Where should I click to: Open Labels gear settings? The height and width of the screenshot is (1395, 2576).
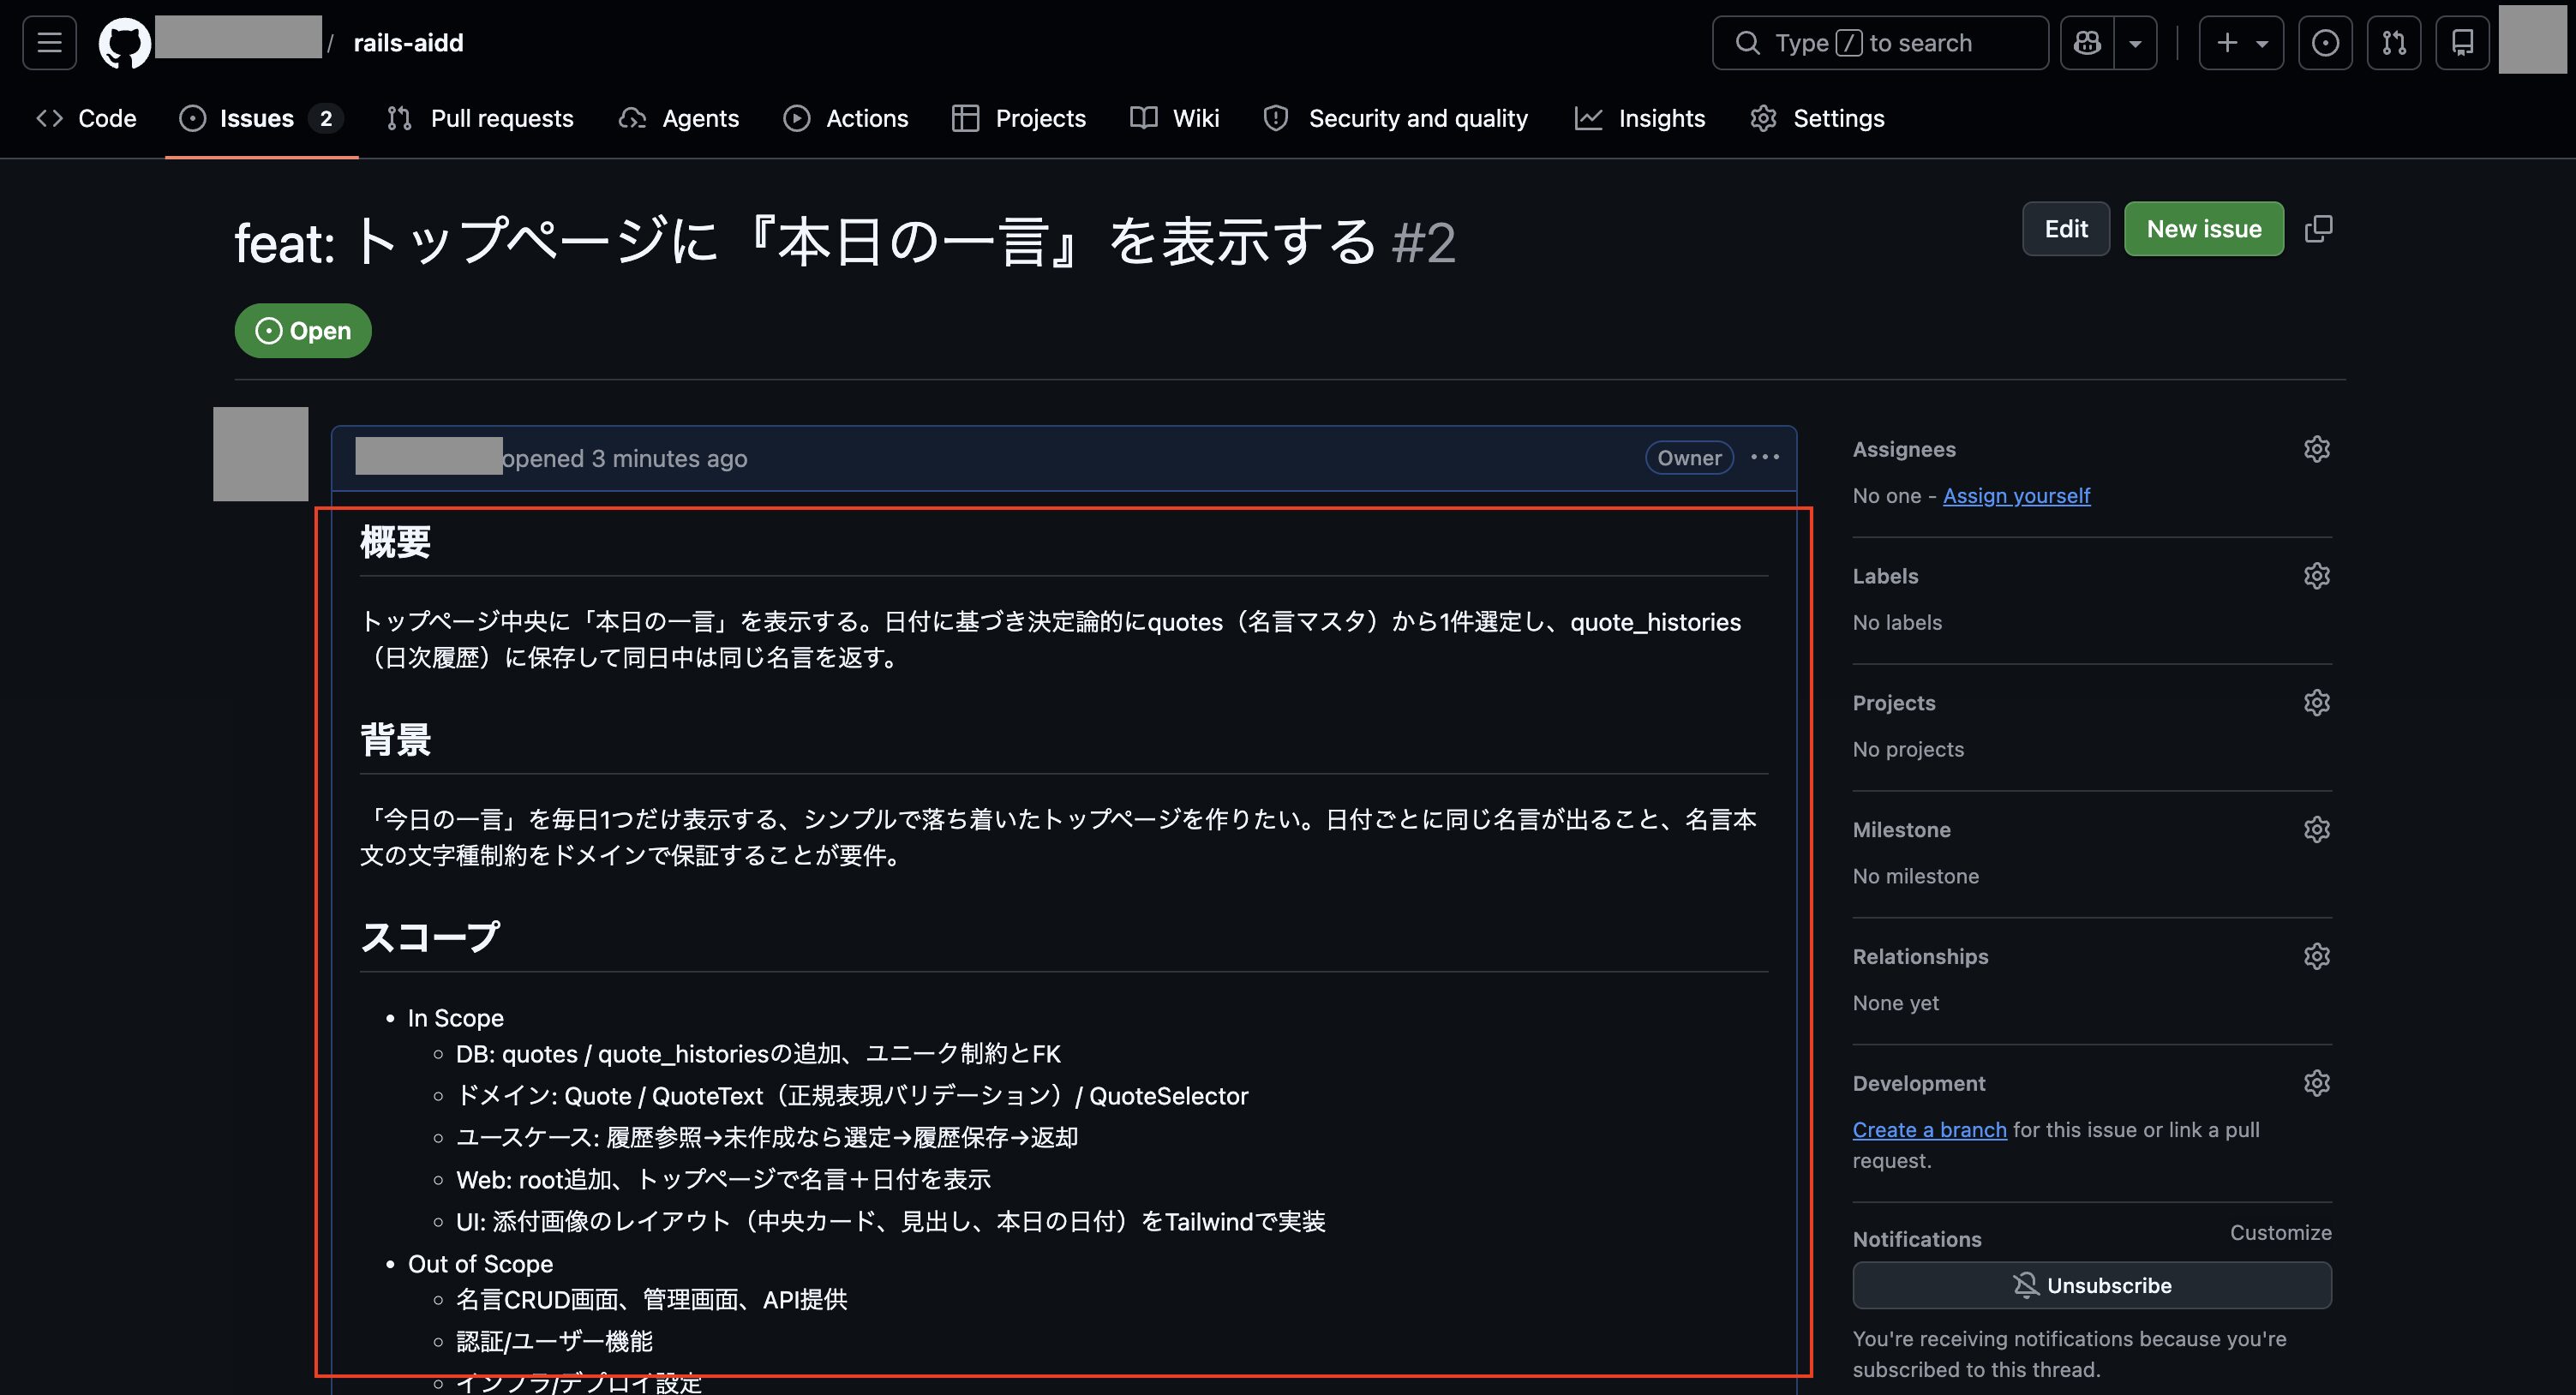pos(2316,576)
